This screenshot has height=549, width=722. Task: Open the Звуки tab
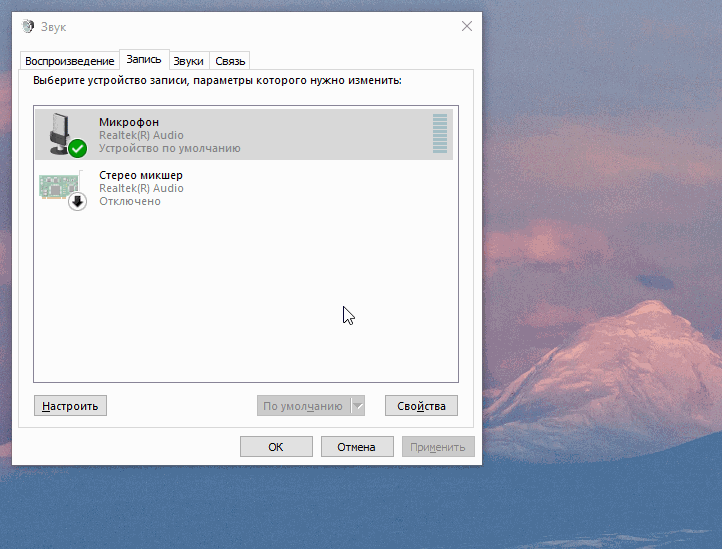pos(188,61)
